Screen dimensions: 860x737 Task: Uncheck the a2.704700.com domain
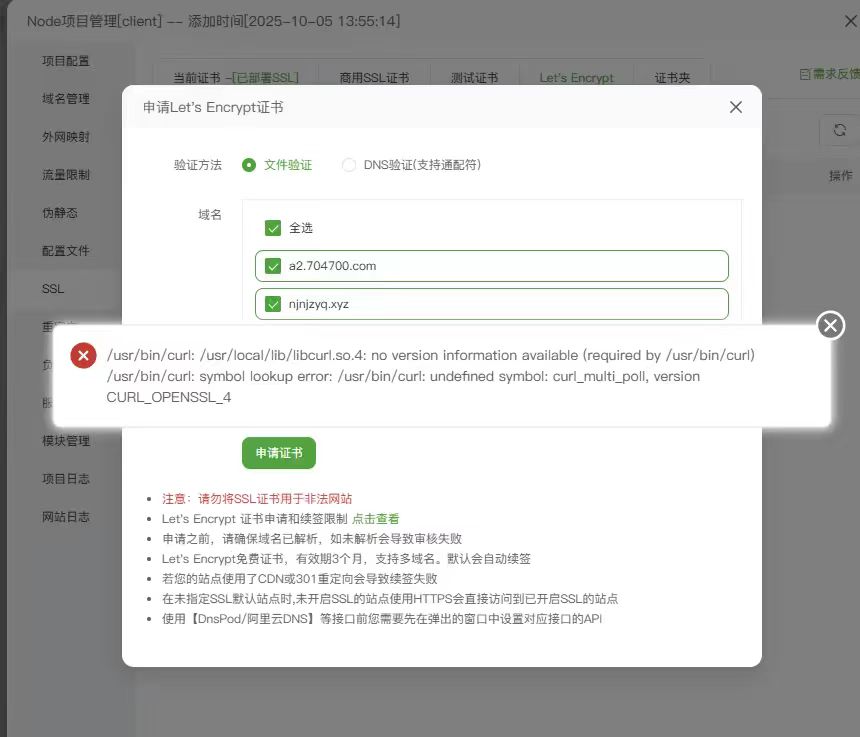(x=273, y=266)
